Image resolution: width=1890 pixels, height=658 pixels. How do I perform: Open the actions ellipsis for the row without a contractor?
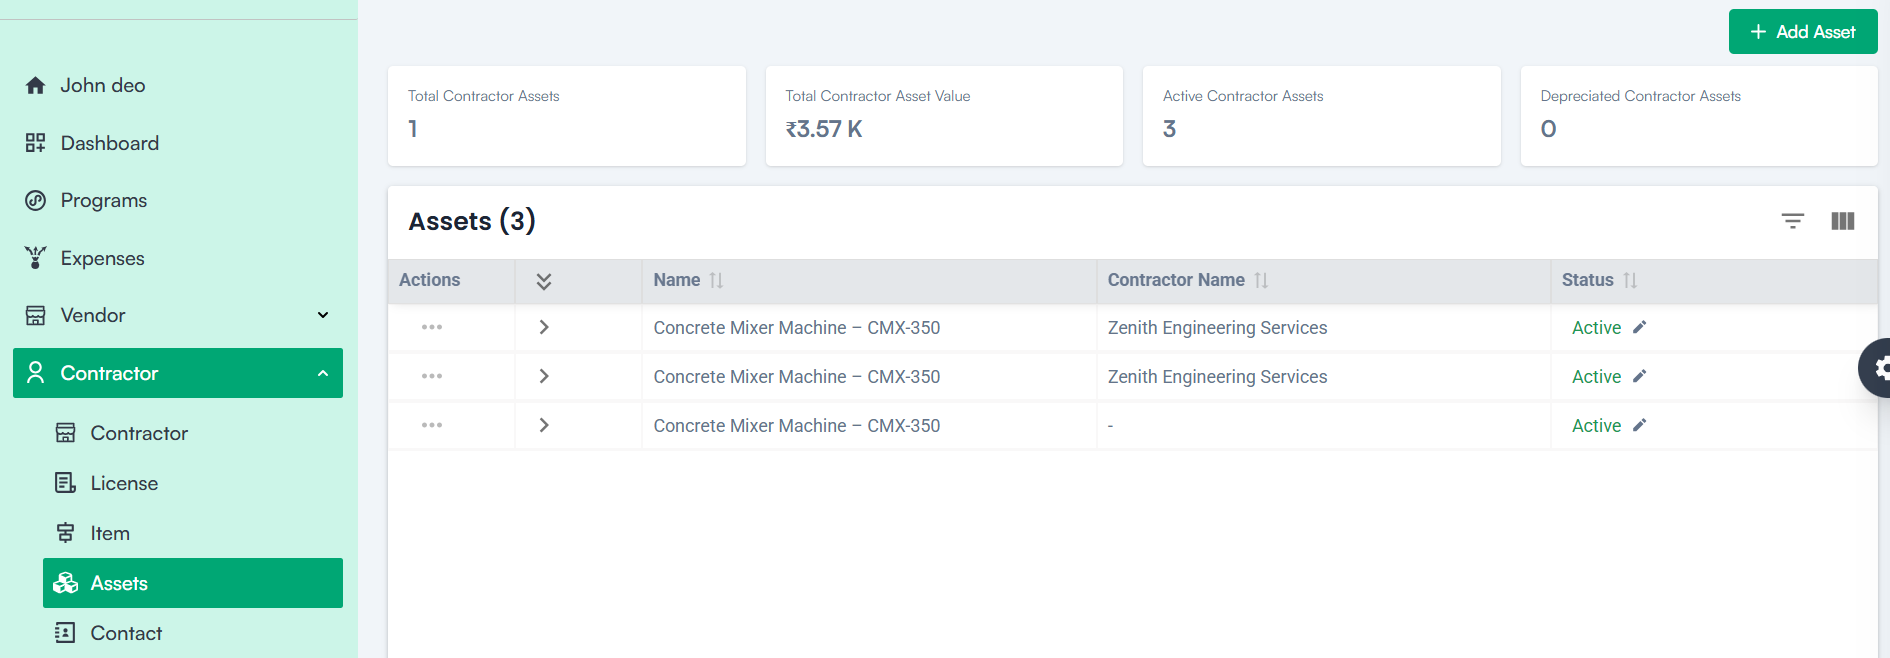(432, 425)
